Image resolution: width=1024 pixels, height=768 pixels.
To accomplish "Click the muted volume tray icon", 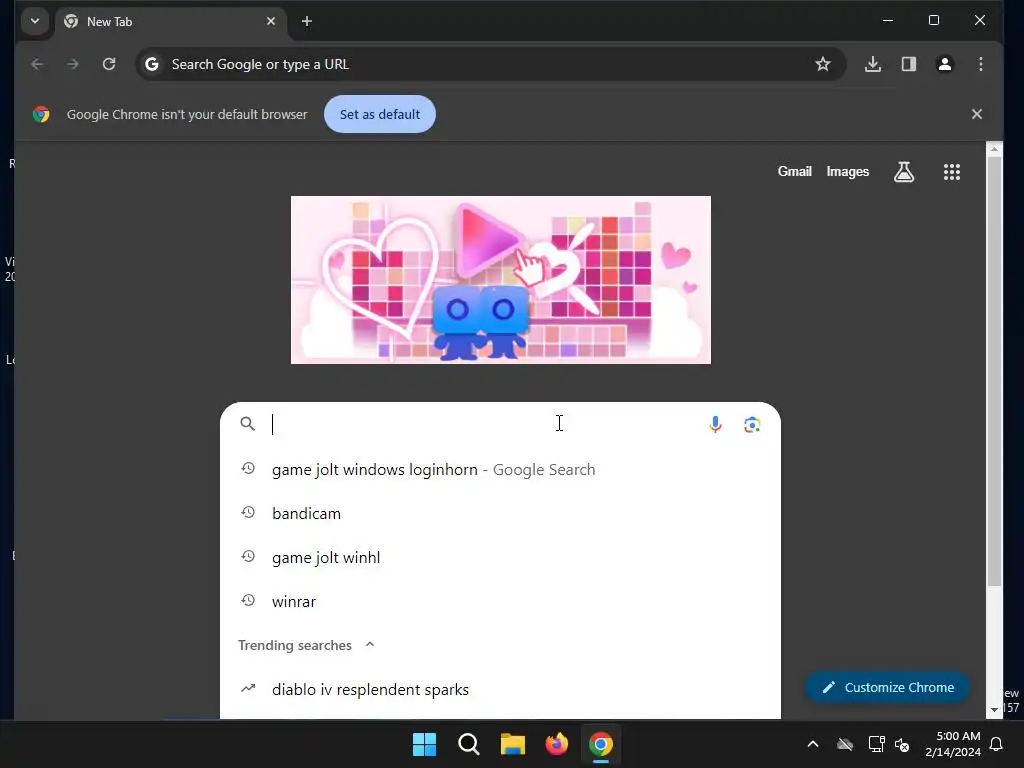I will tap(902, 744).
